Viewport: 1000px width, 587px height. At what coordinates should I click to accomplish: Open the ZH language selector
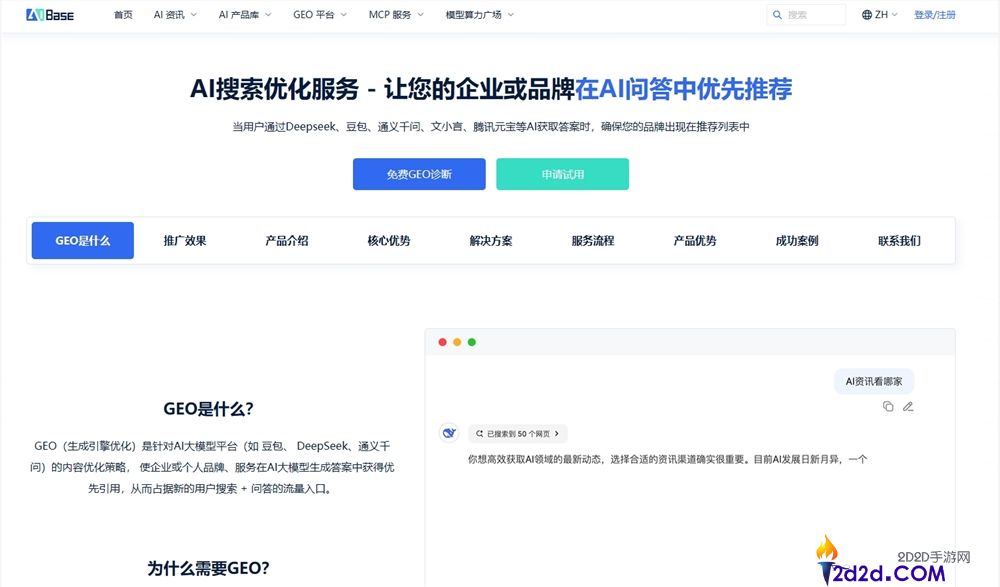point(879,15)
